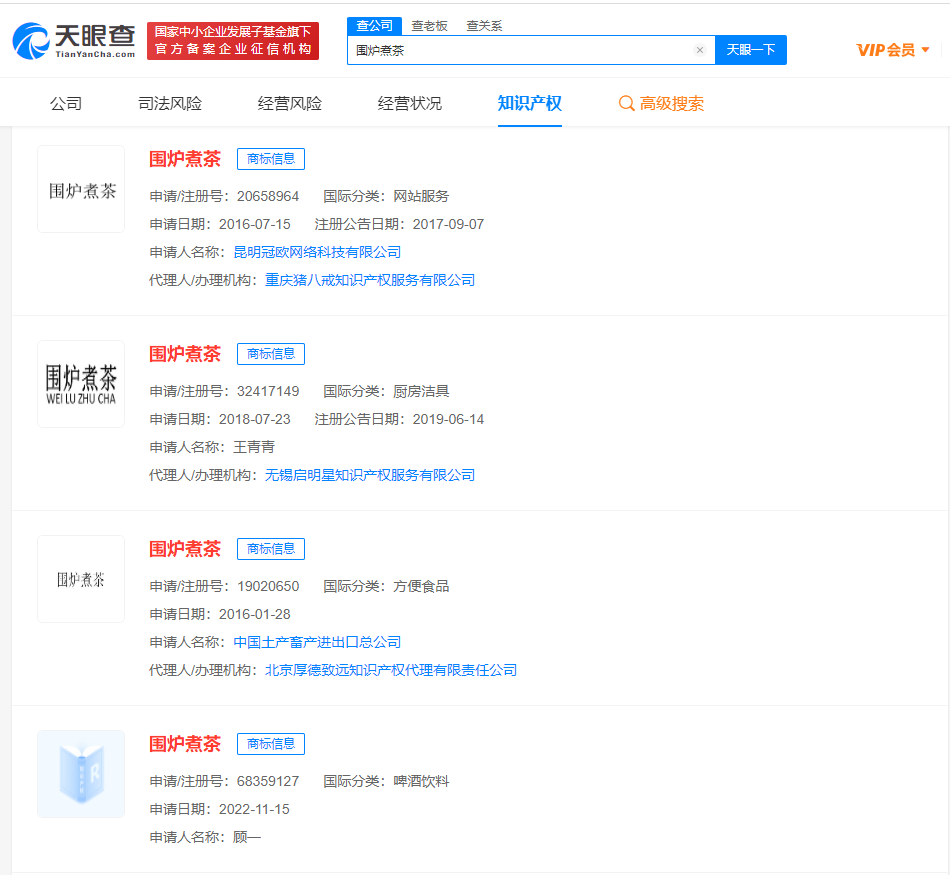Screen dimensions: 950x875
Task: Switch to the 公司 tab
Action: point(65,104)
